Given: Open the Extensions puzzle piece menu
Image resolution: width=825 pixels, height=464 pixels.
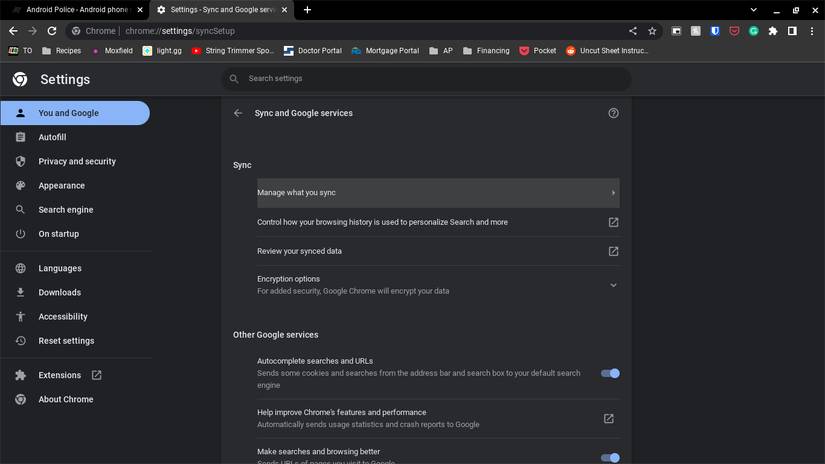Looking at the screenshot, I should click(x=773, y=31).
